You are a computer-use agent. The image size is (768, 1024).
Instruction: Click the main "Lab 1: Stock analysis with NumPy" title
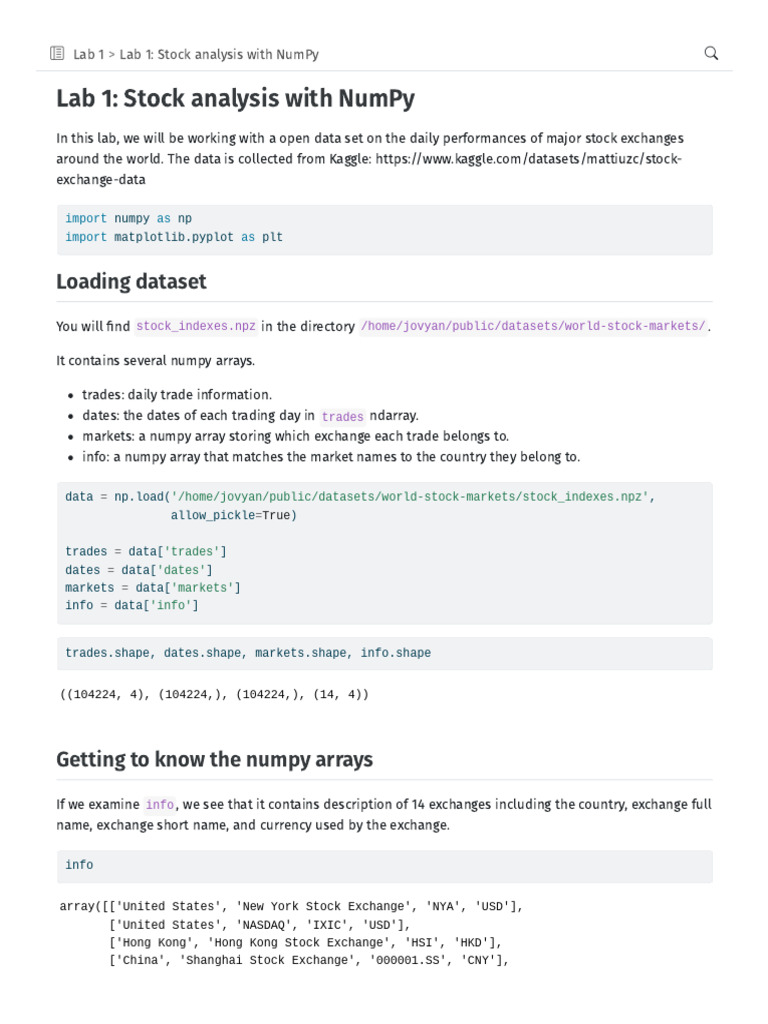coord(235,99)
